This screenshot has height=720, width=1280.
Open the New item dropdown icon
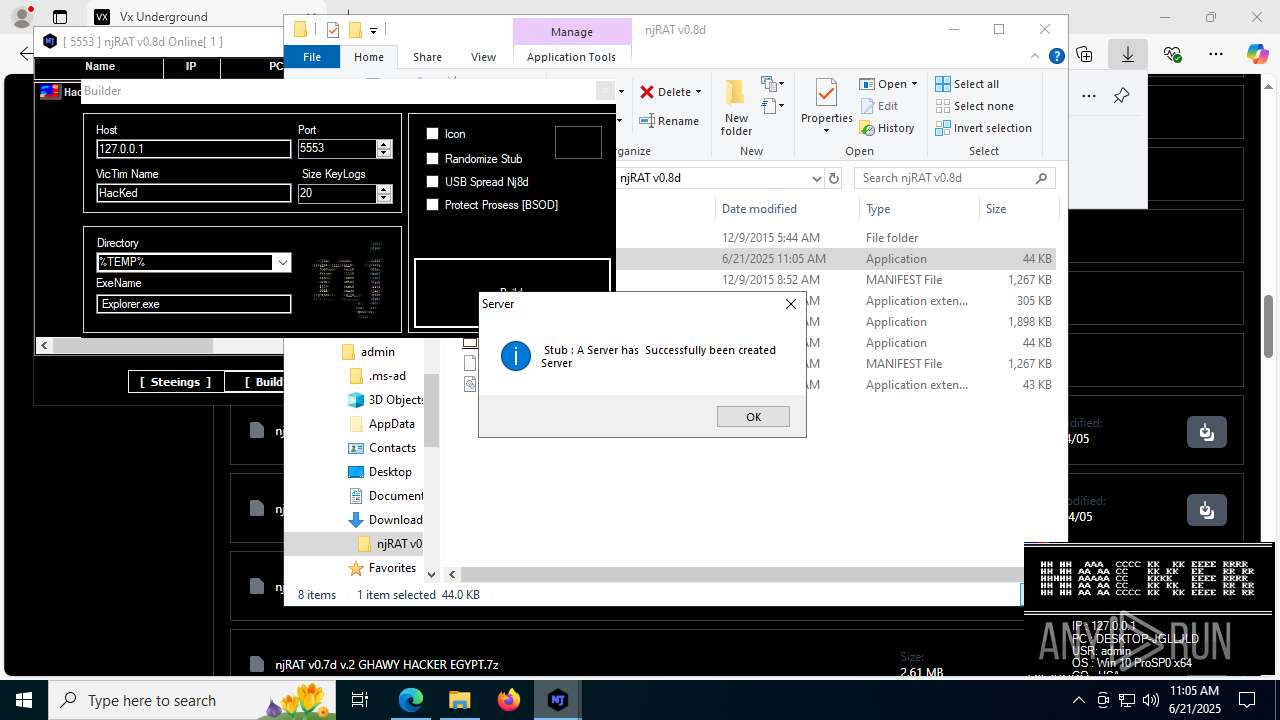[771, 84]
